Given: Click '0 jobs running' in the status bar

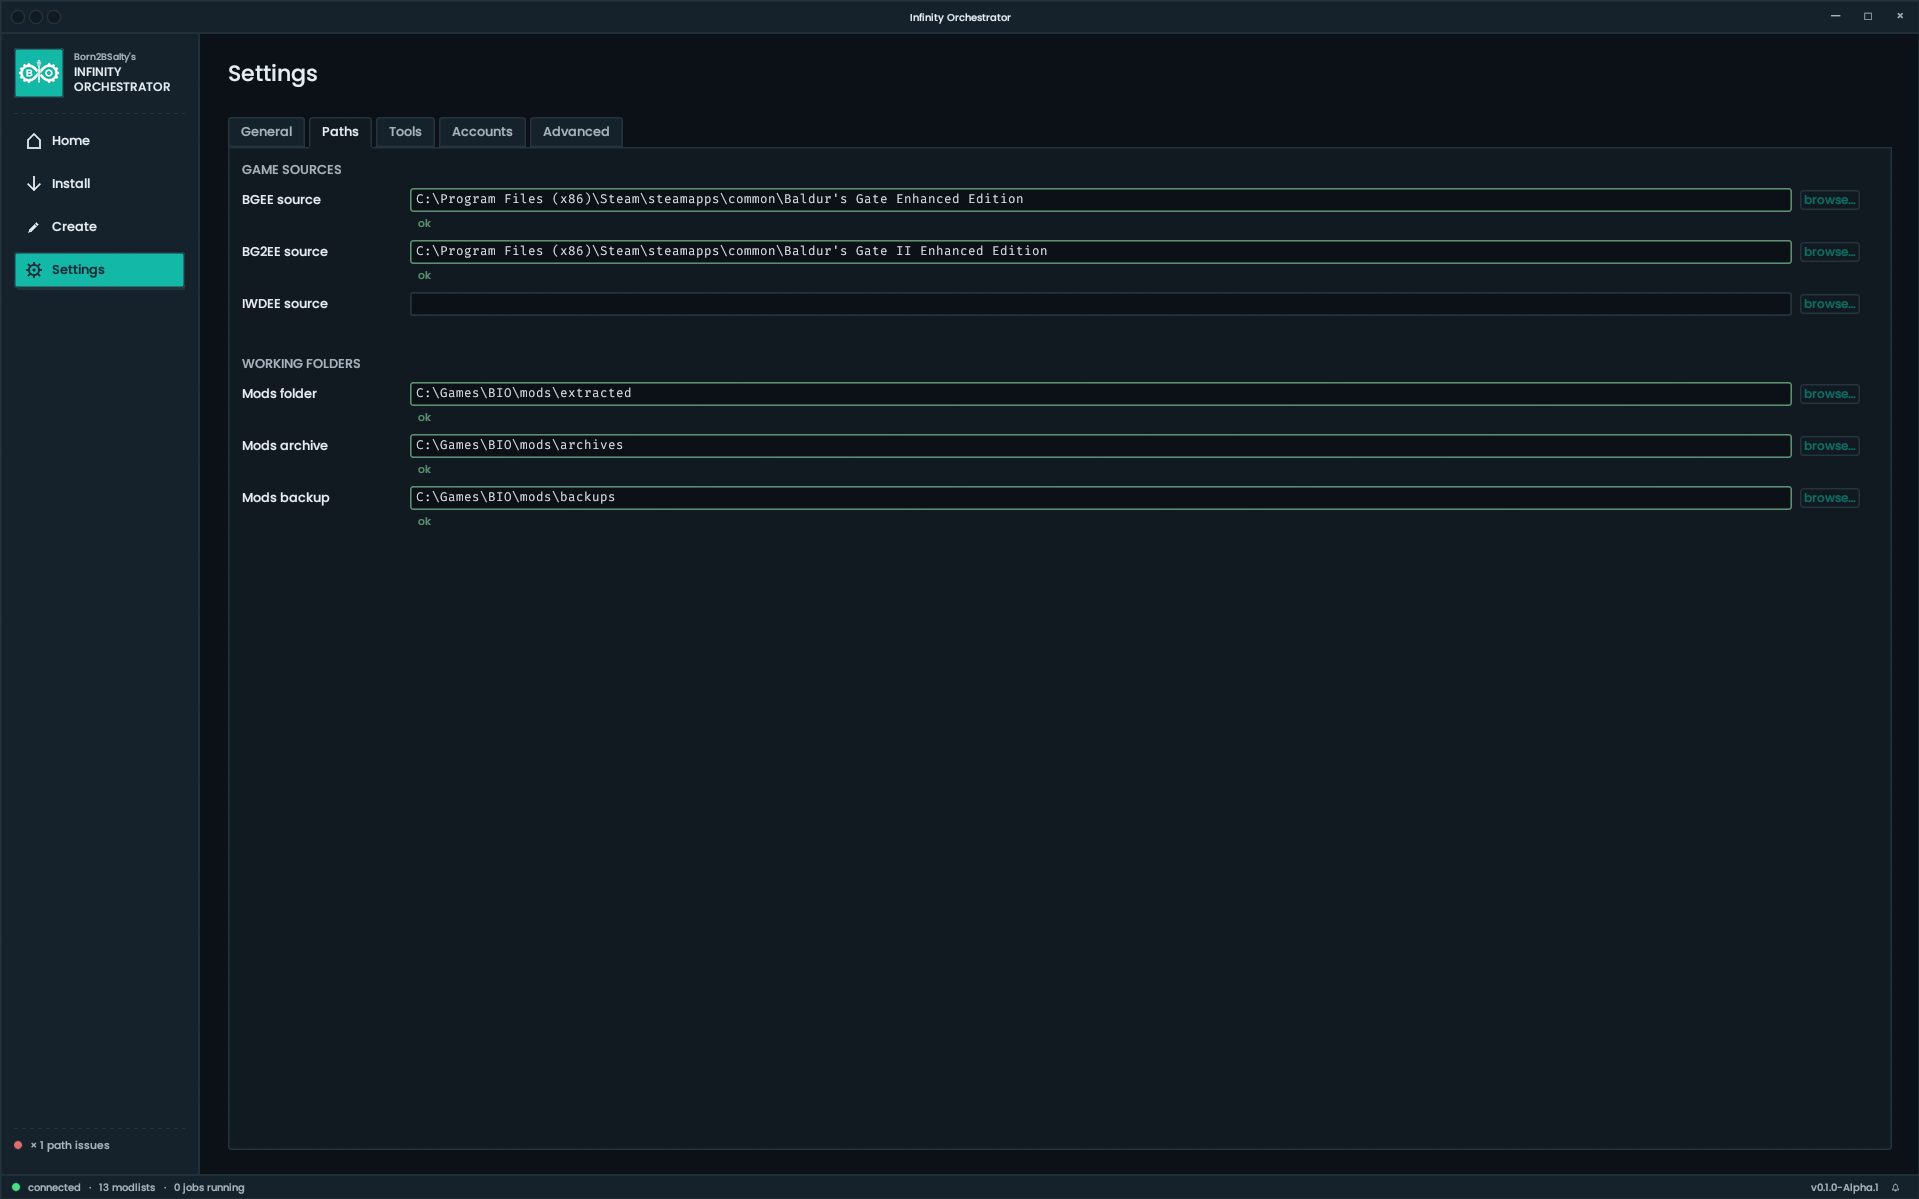Looking at the screenshot, I should [209, 1188].
